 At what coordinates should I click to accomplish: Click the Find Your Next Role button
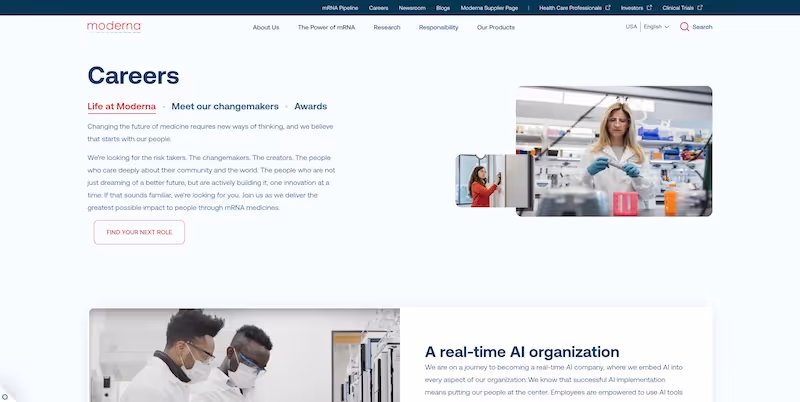(139, 232)
